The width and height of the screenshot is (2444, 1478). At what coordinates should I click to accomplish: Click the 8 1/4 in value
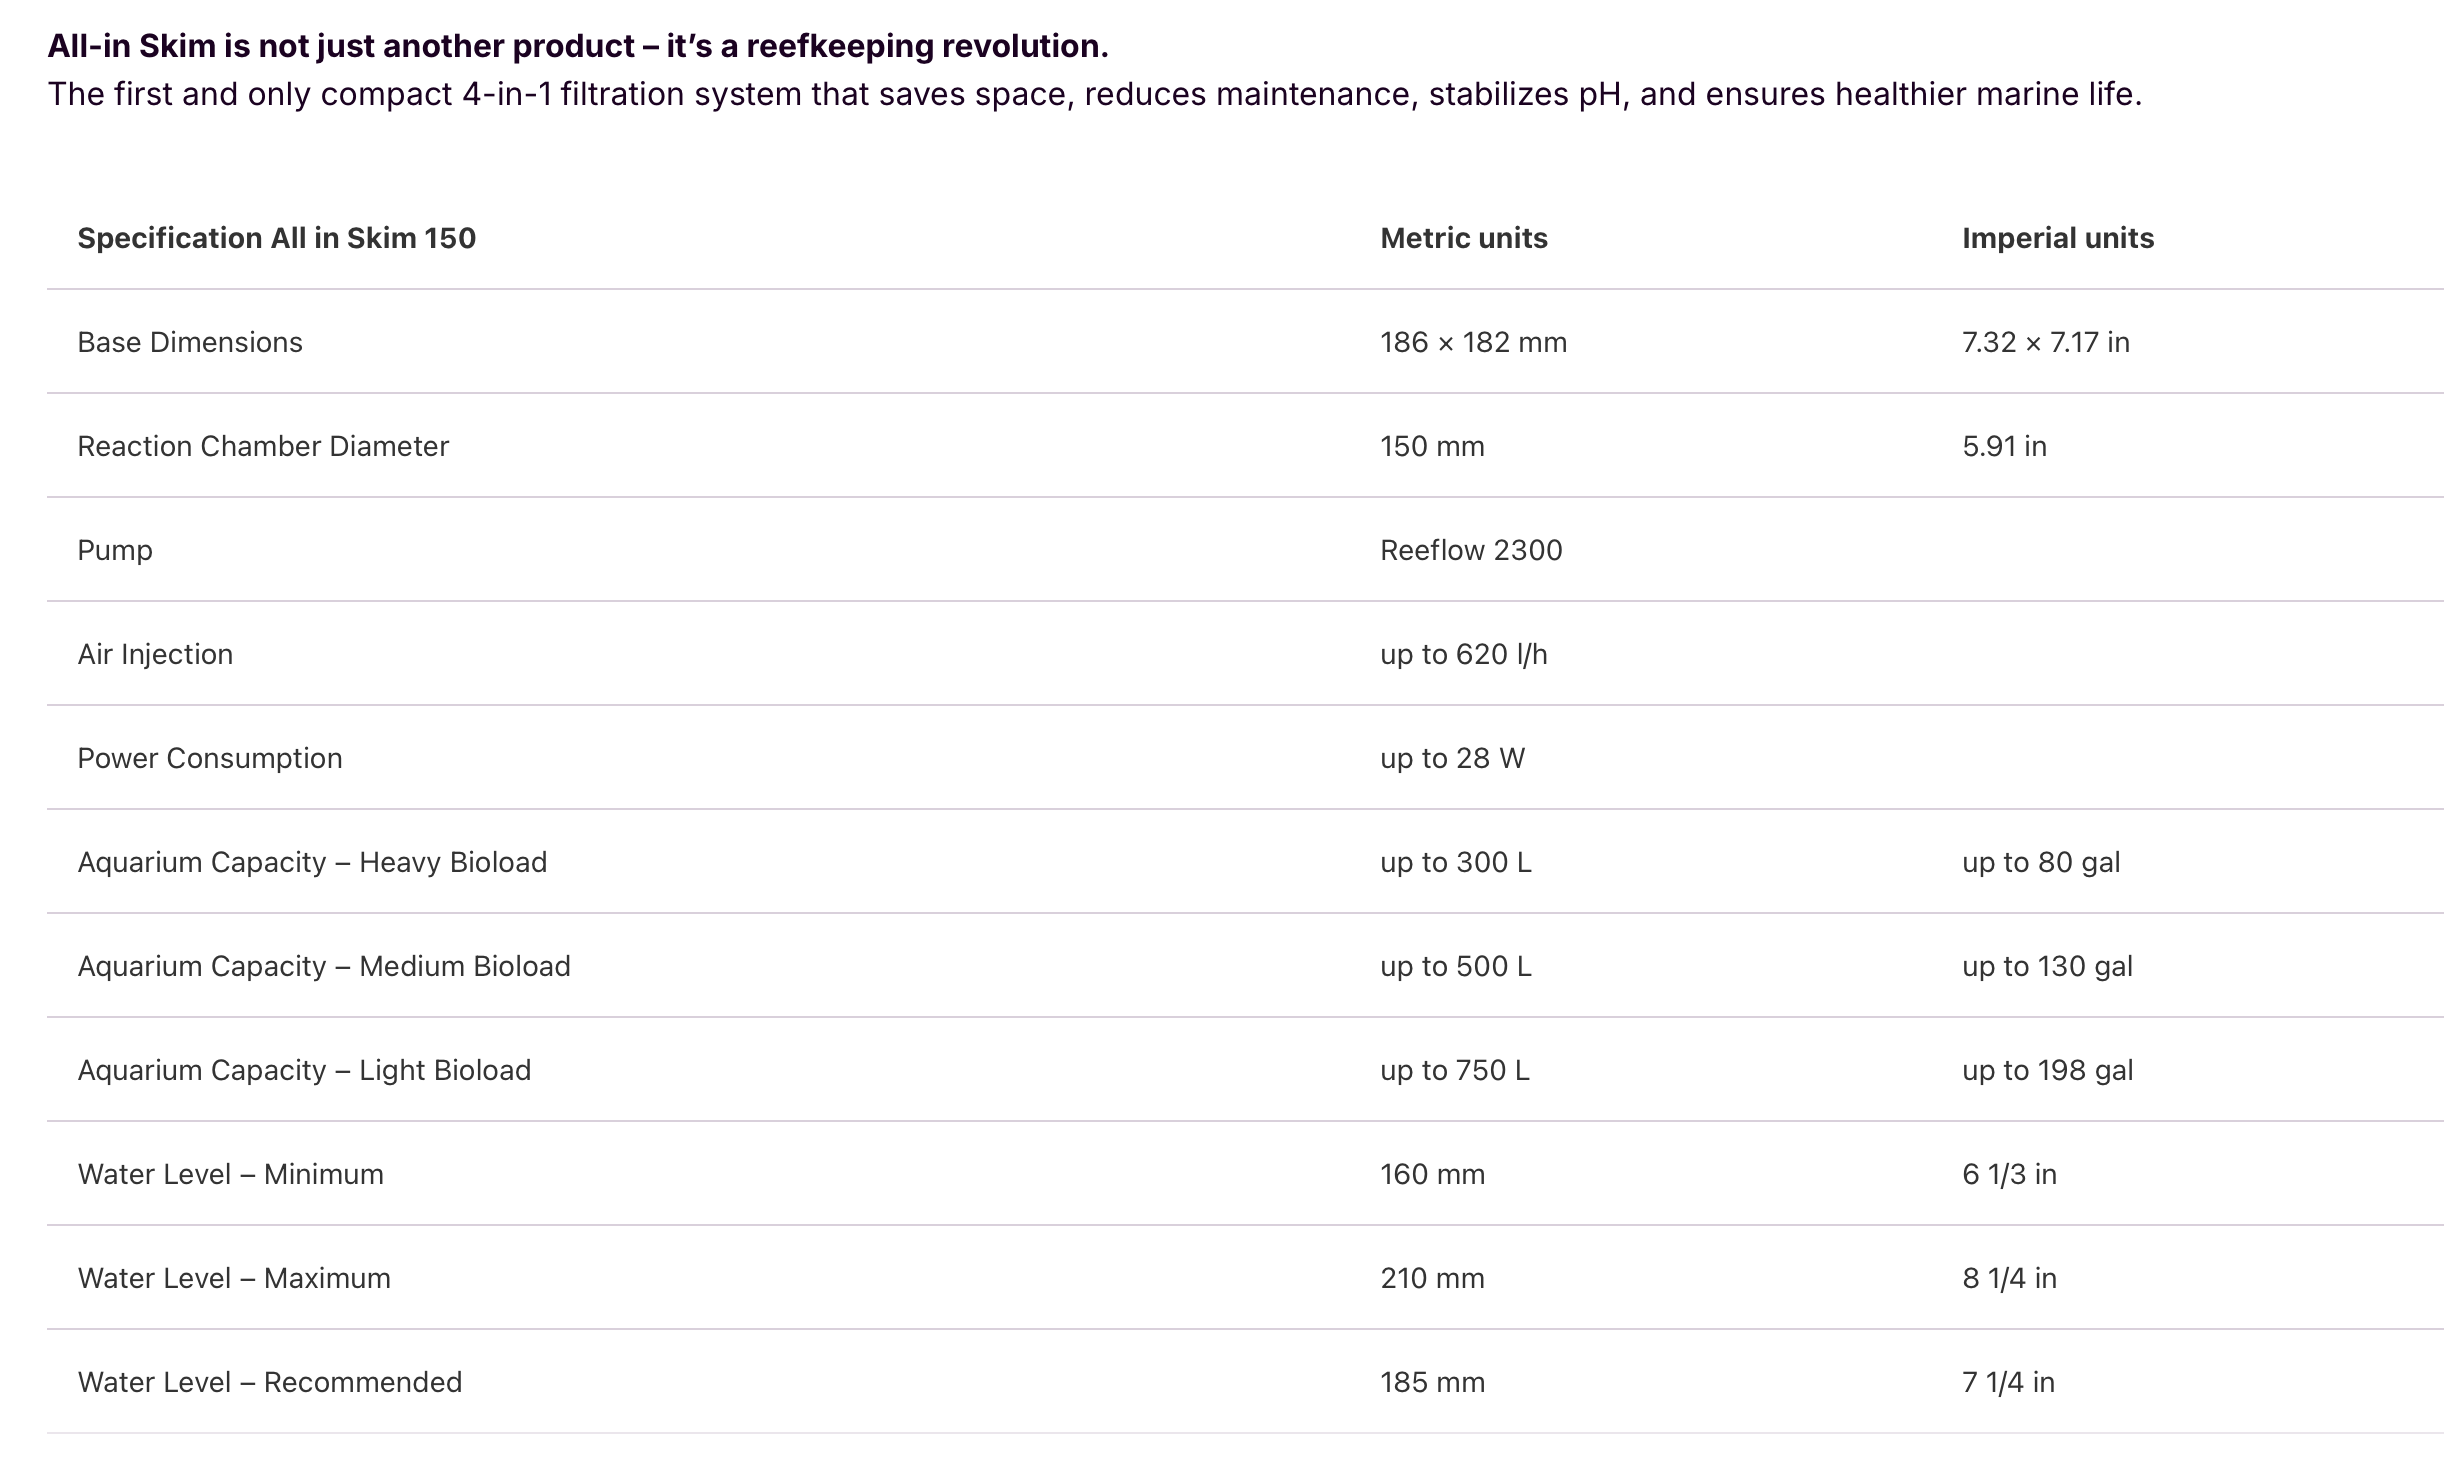point(2009,1278)
